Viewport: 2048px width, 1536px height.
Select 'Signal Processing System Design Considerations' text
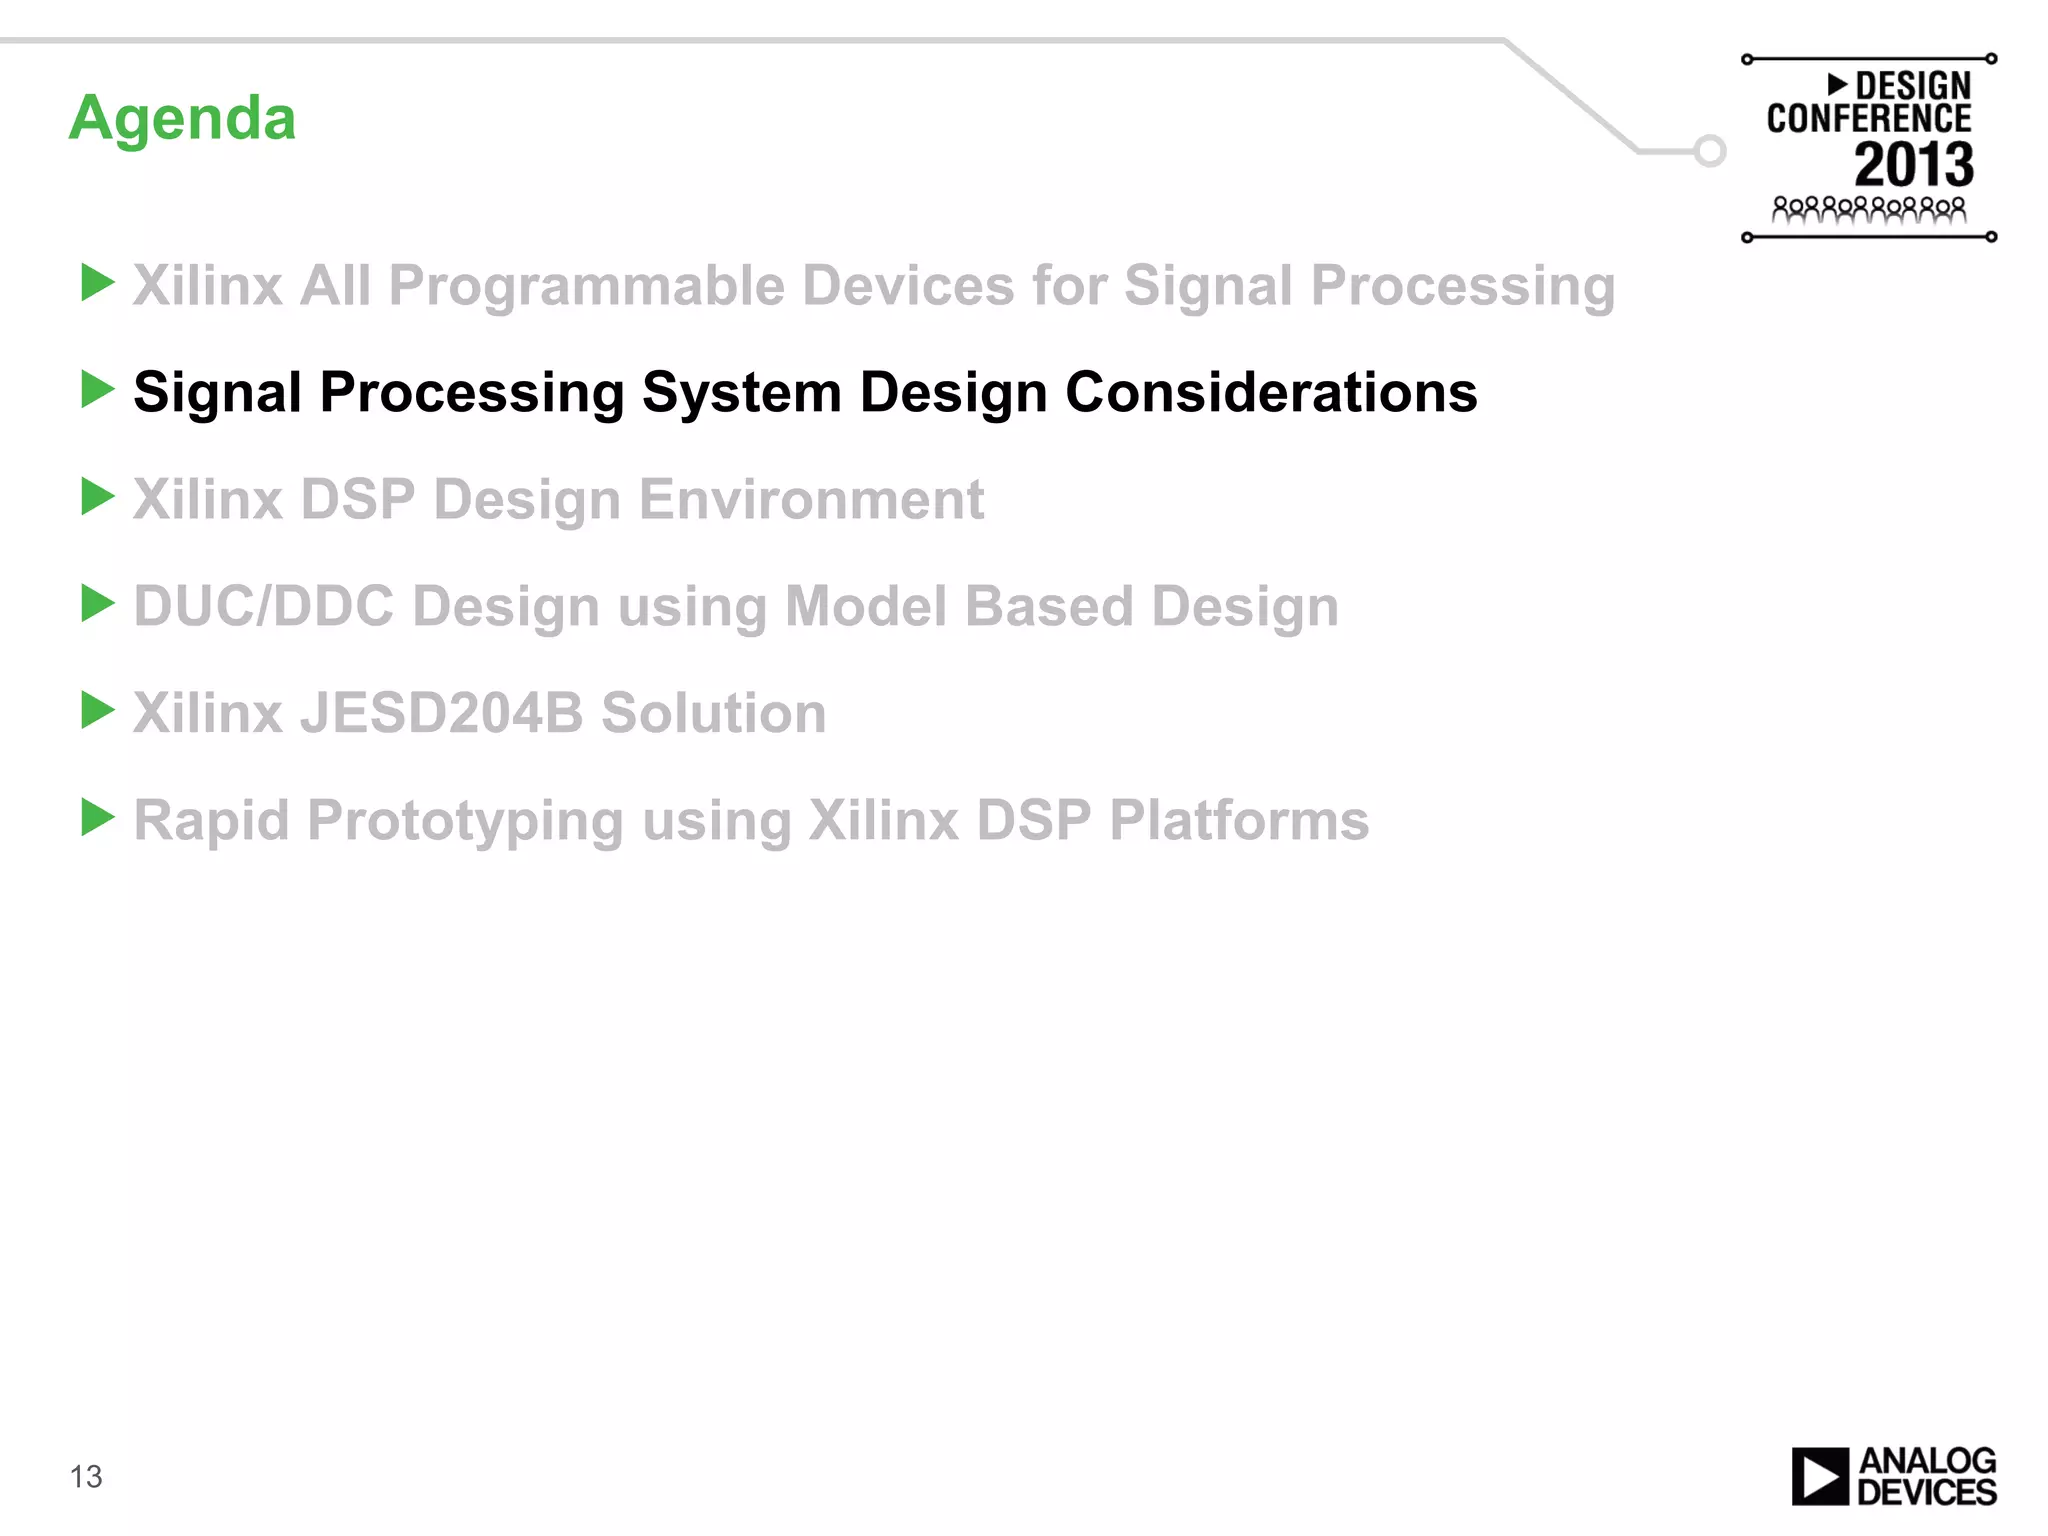pos(805,392)
